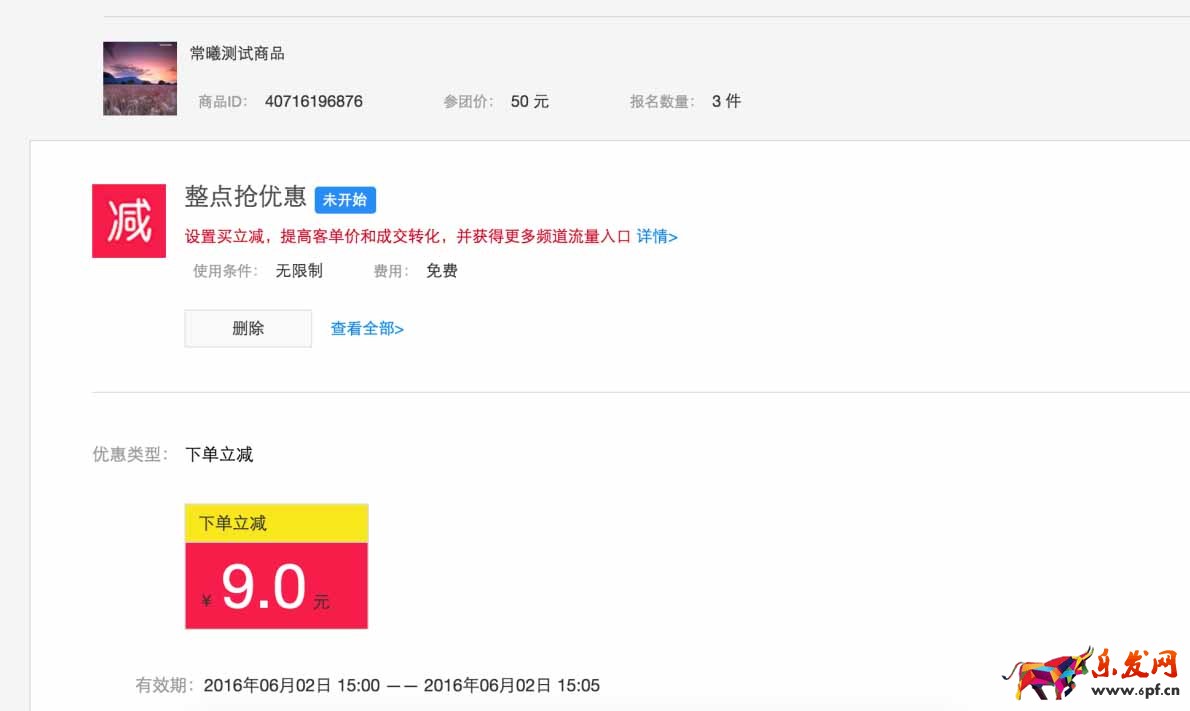
Task: Click the red 减 promotion icon
Action: [127, 220]
